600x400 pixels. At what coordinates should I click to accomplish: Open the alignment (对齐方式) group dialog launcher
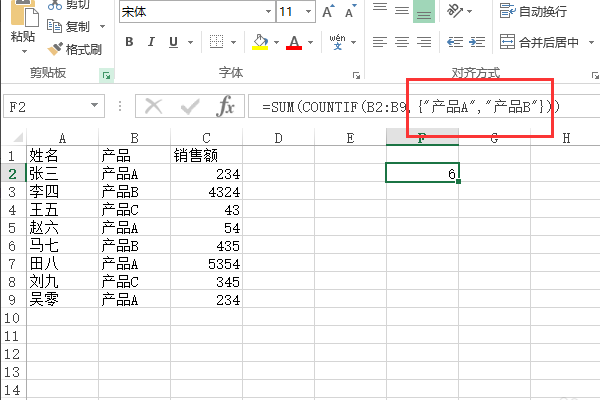pos(595,75)
